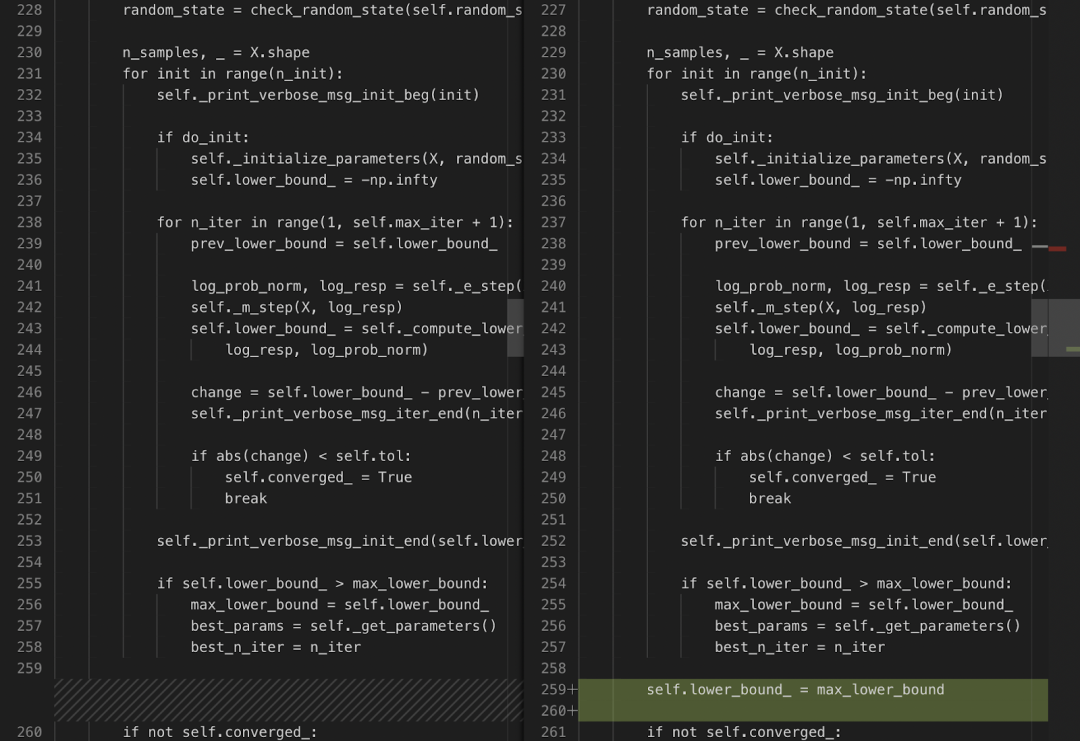Click the red marker in the diff overview ruler
1080x741 pixels.
coord(1057,249)
